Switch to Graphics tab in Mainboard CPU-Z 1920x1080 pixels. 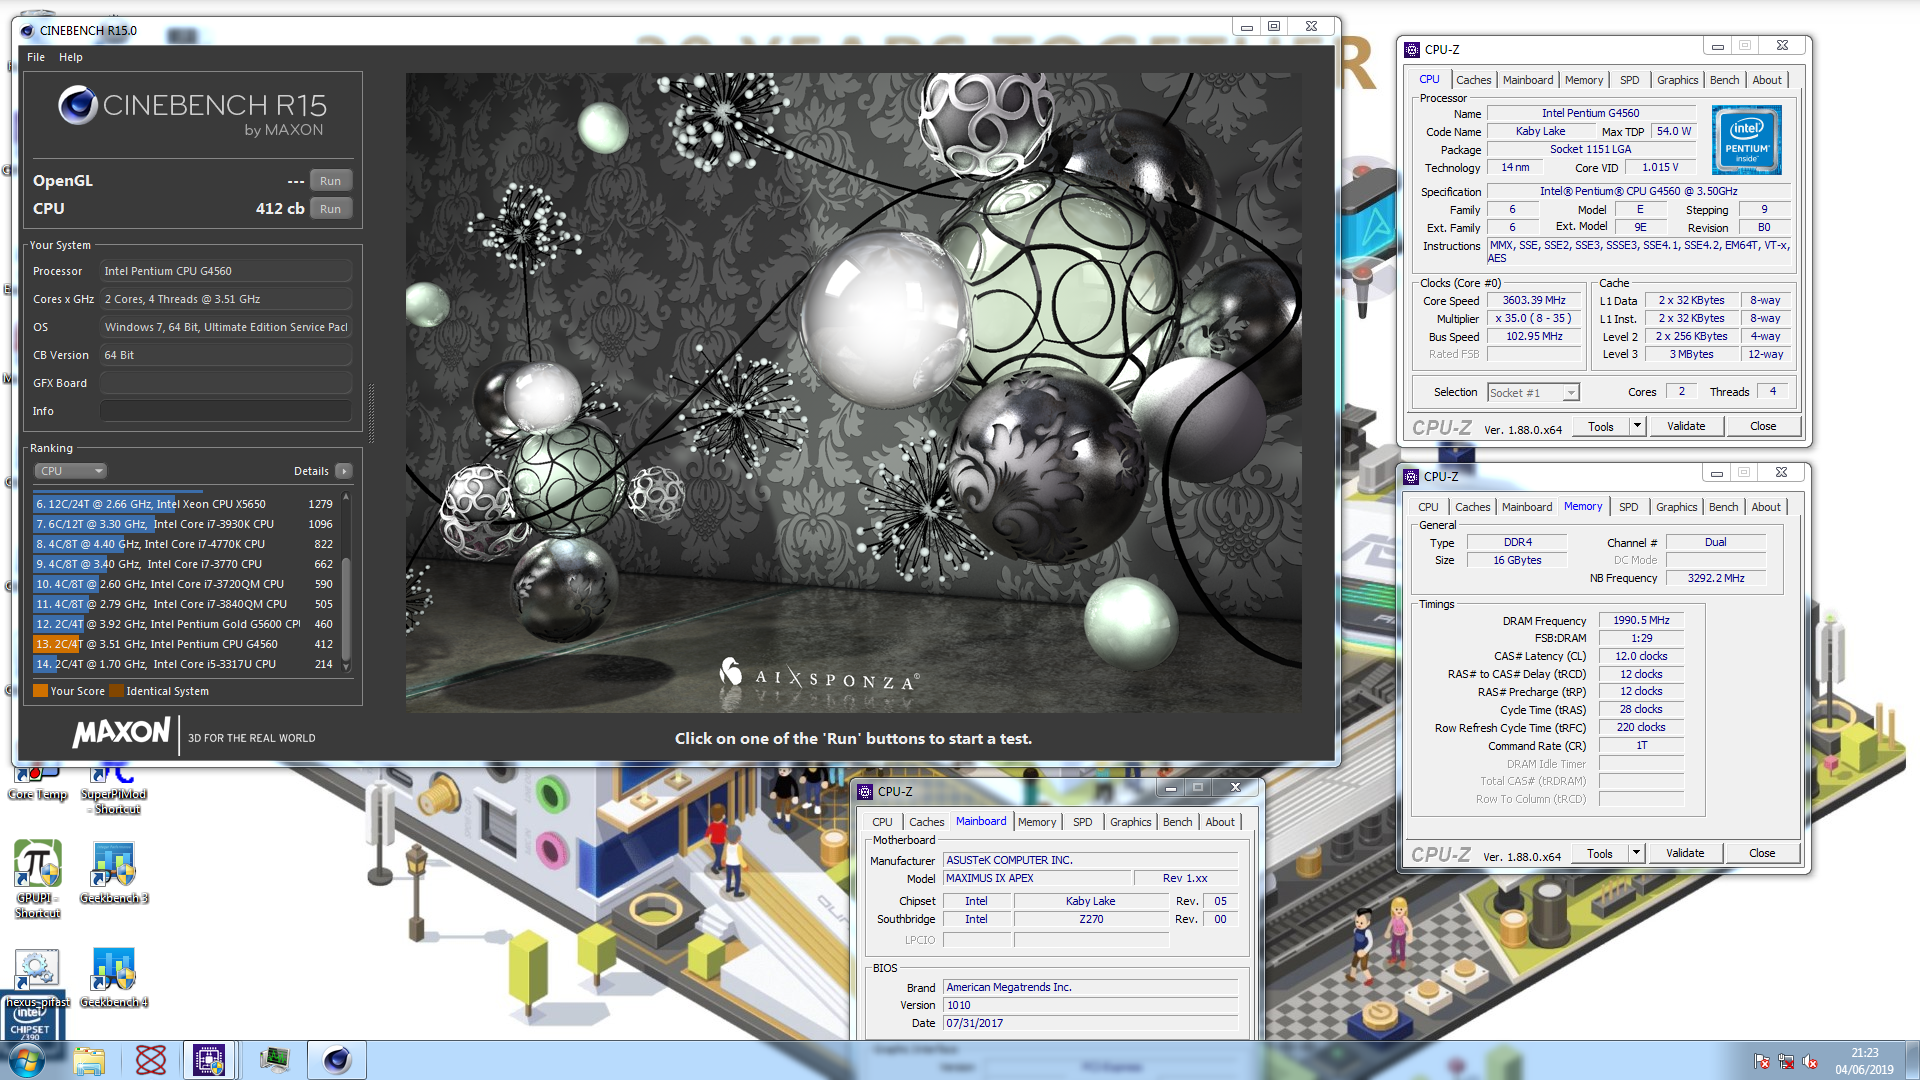click(1130, 822)
